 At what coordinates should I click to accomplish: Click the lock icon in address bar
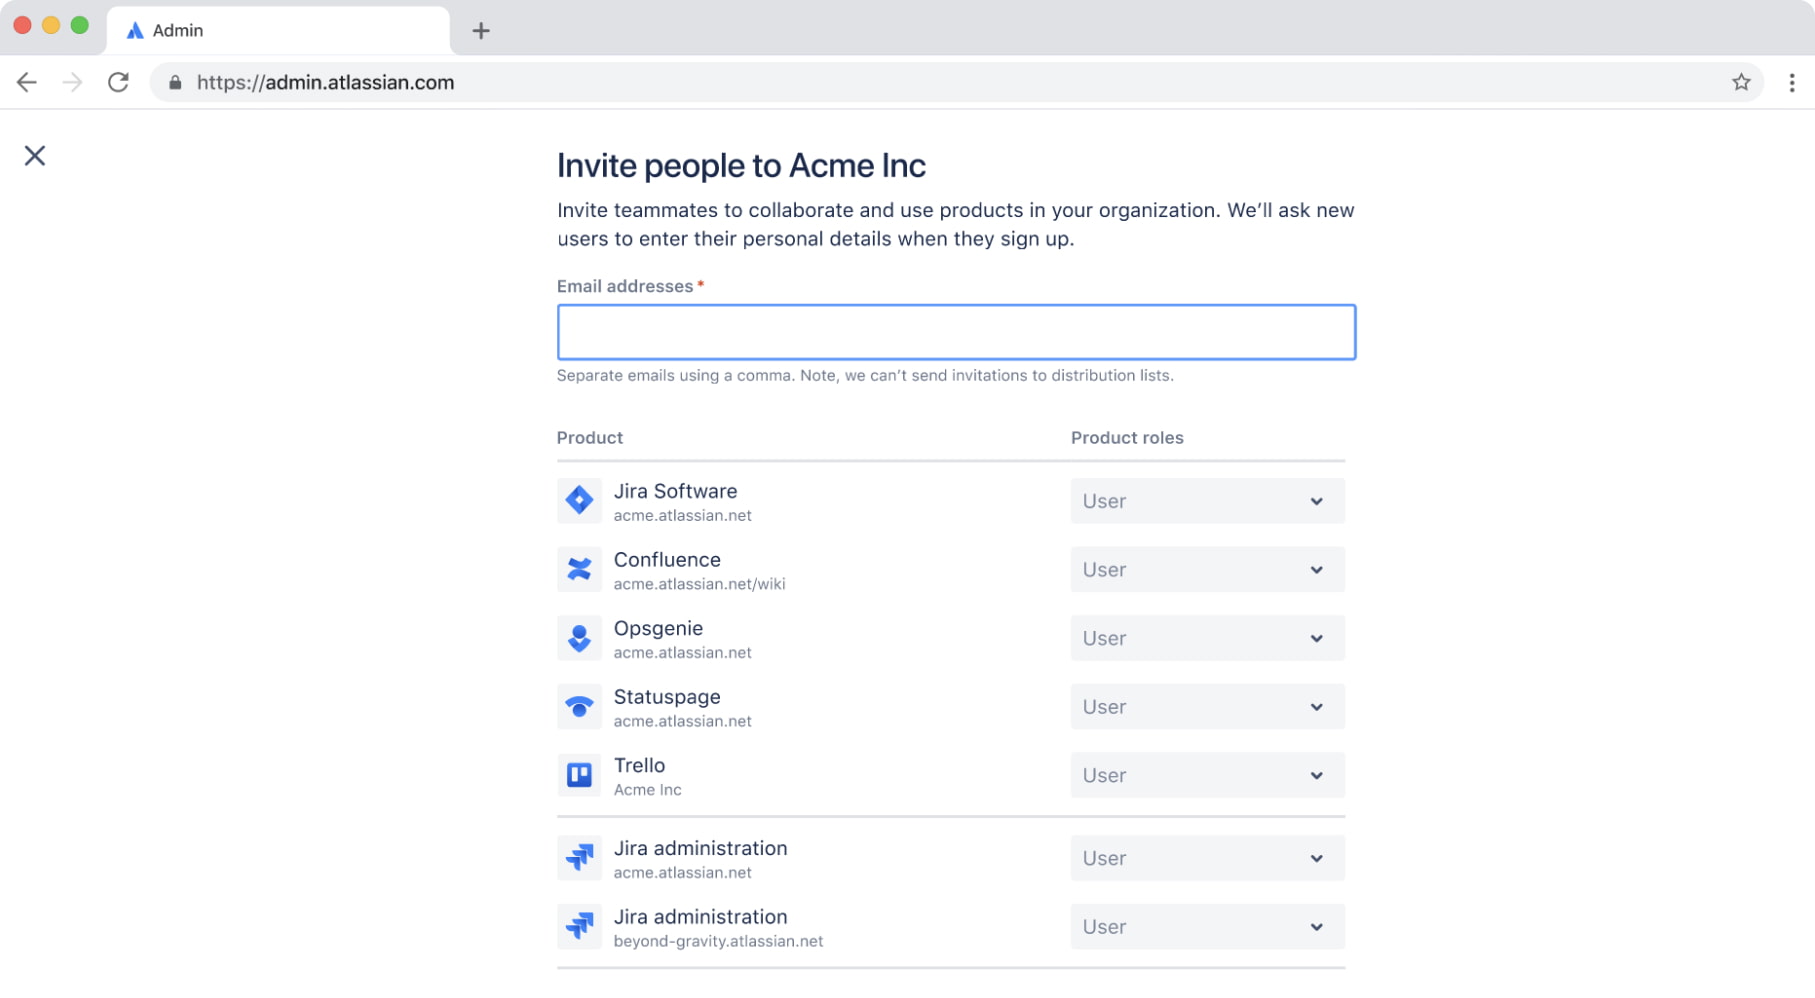(x=175, y=83)
